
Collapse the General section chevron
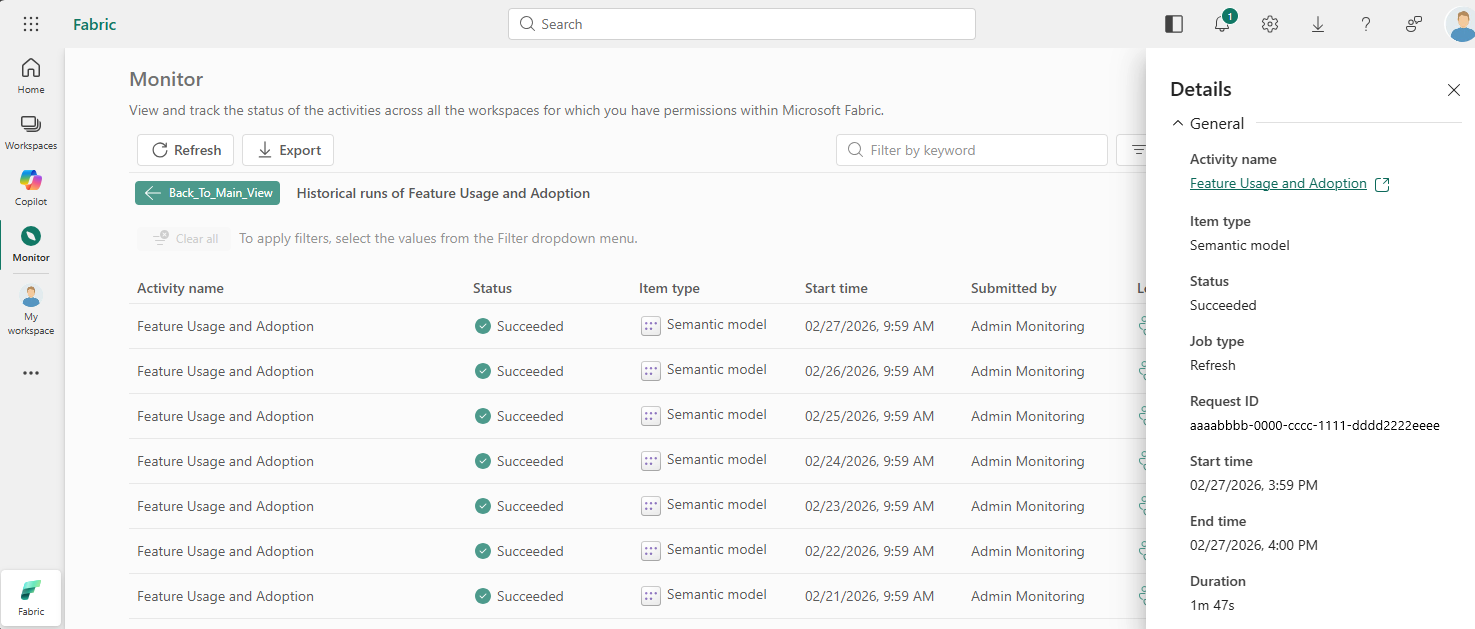pos(1177,124)
